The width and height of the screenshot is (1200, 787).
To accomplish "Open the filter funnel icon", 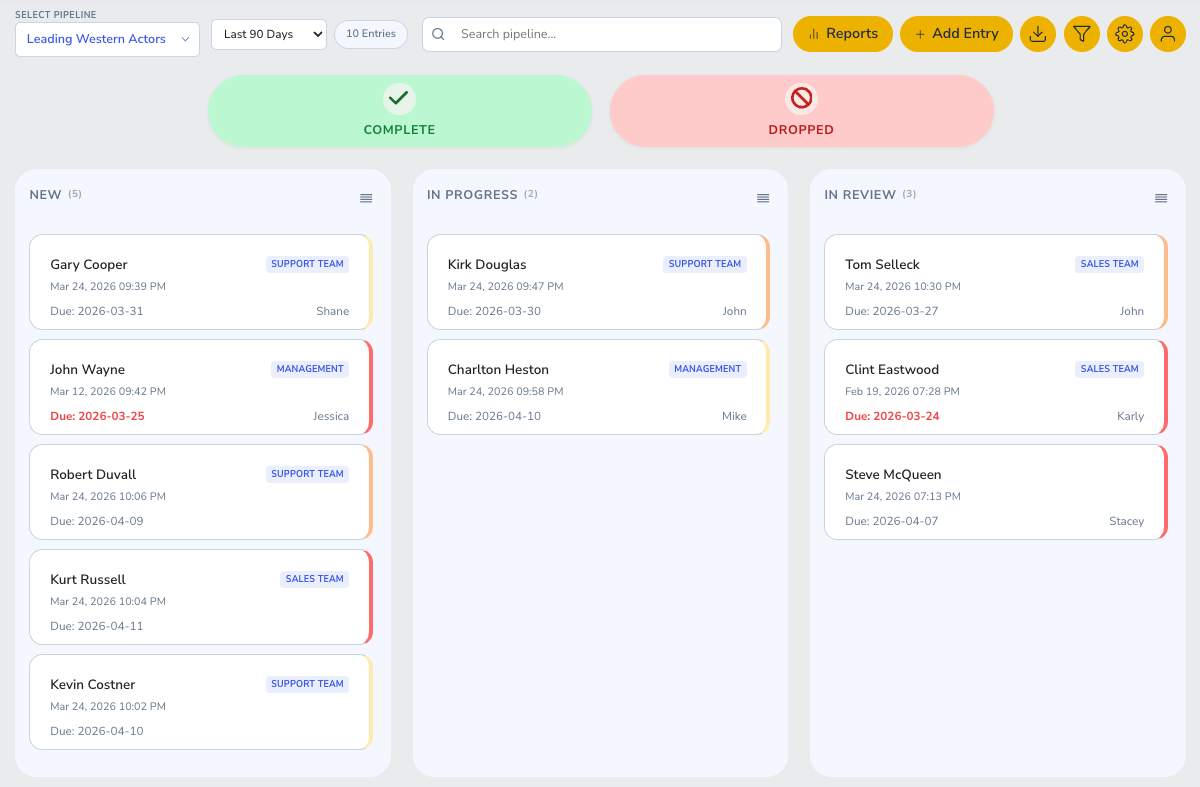I will point(1081,33).
